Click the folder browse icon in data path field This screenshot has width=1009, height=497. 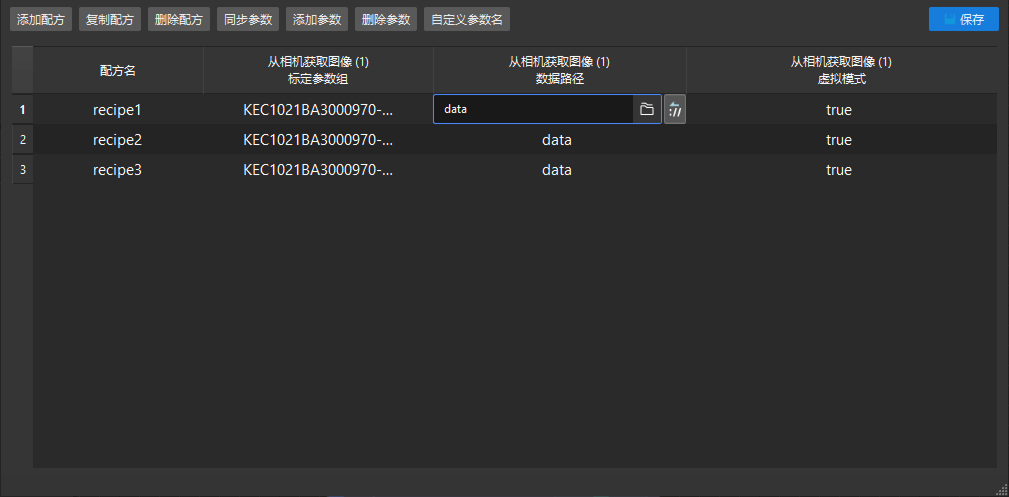tap(647, 109)
